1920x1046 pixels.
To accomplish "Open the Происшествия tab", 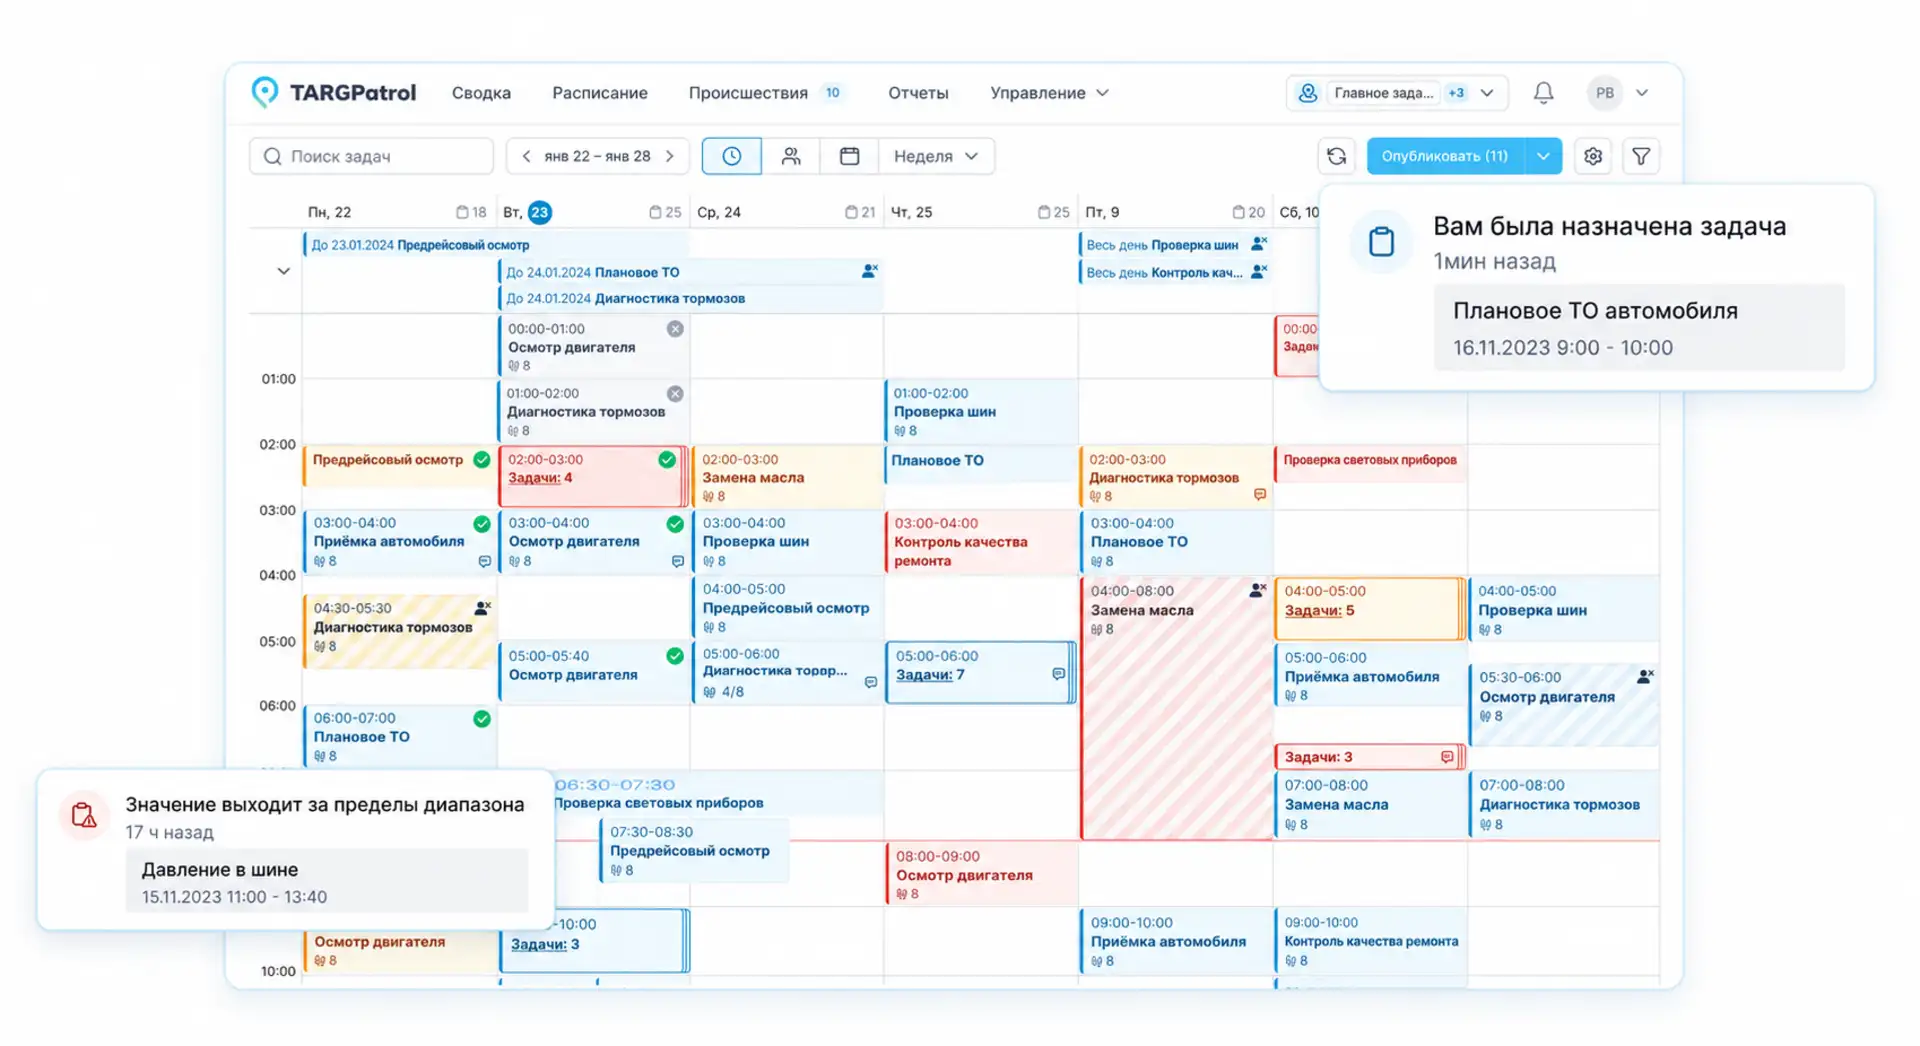I will click(x=767, y=93).
